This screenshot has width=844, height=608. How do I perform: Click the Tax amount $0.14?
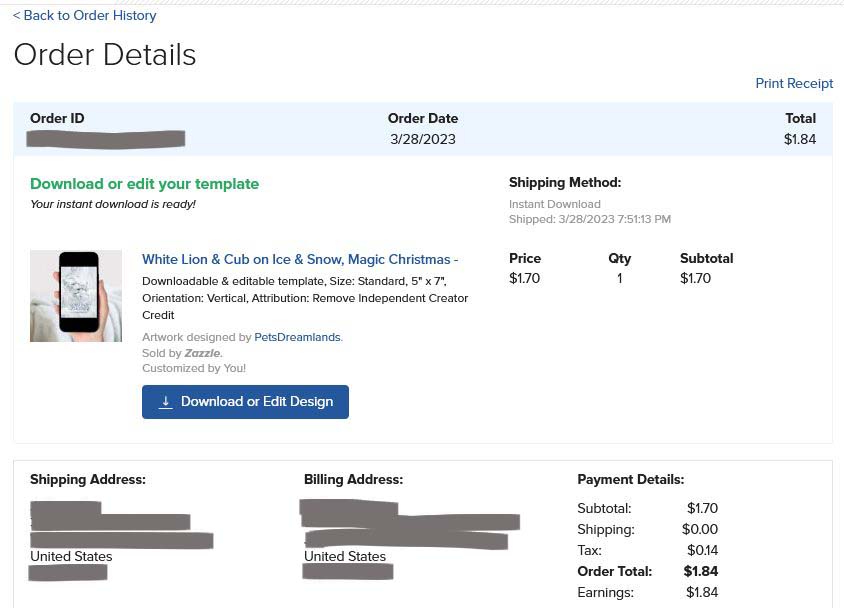(702, 550)
